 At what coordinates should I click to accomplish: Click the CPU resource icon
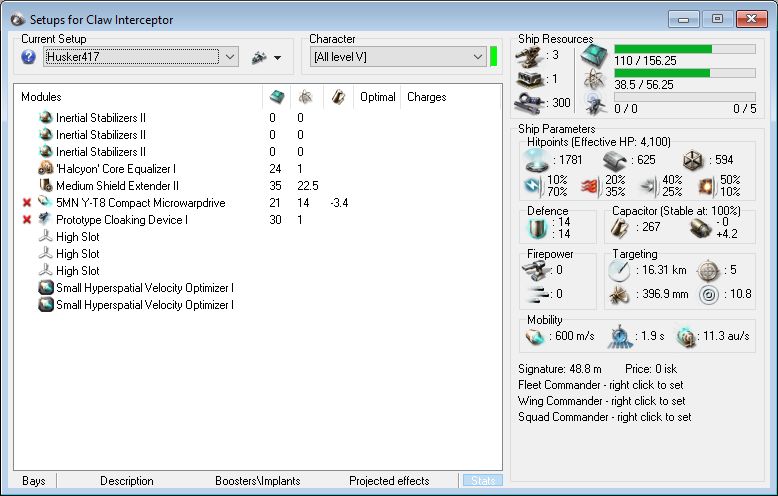(x=594, y=56)
